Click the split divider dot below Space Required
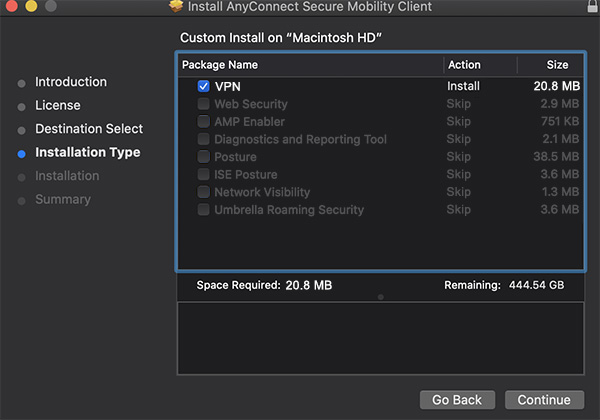Screen dimensions: 600x420 pyautogui.click(x=380, y=297)
